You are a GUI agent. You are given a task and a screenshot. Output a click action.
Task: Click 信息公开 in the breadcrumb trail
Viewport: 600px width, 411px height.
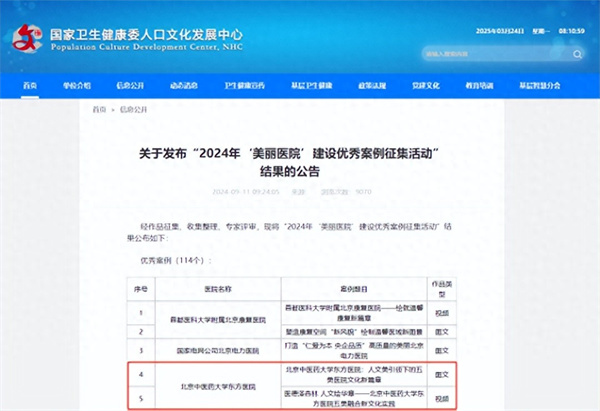tap(134, 109)
